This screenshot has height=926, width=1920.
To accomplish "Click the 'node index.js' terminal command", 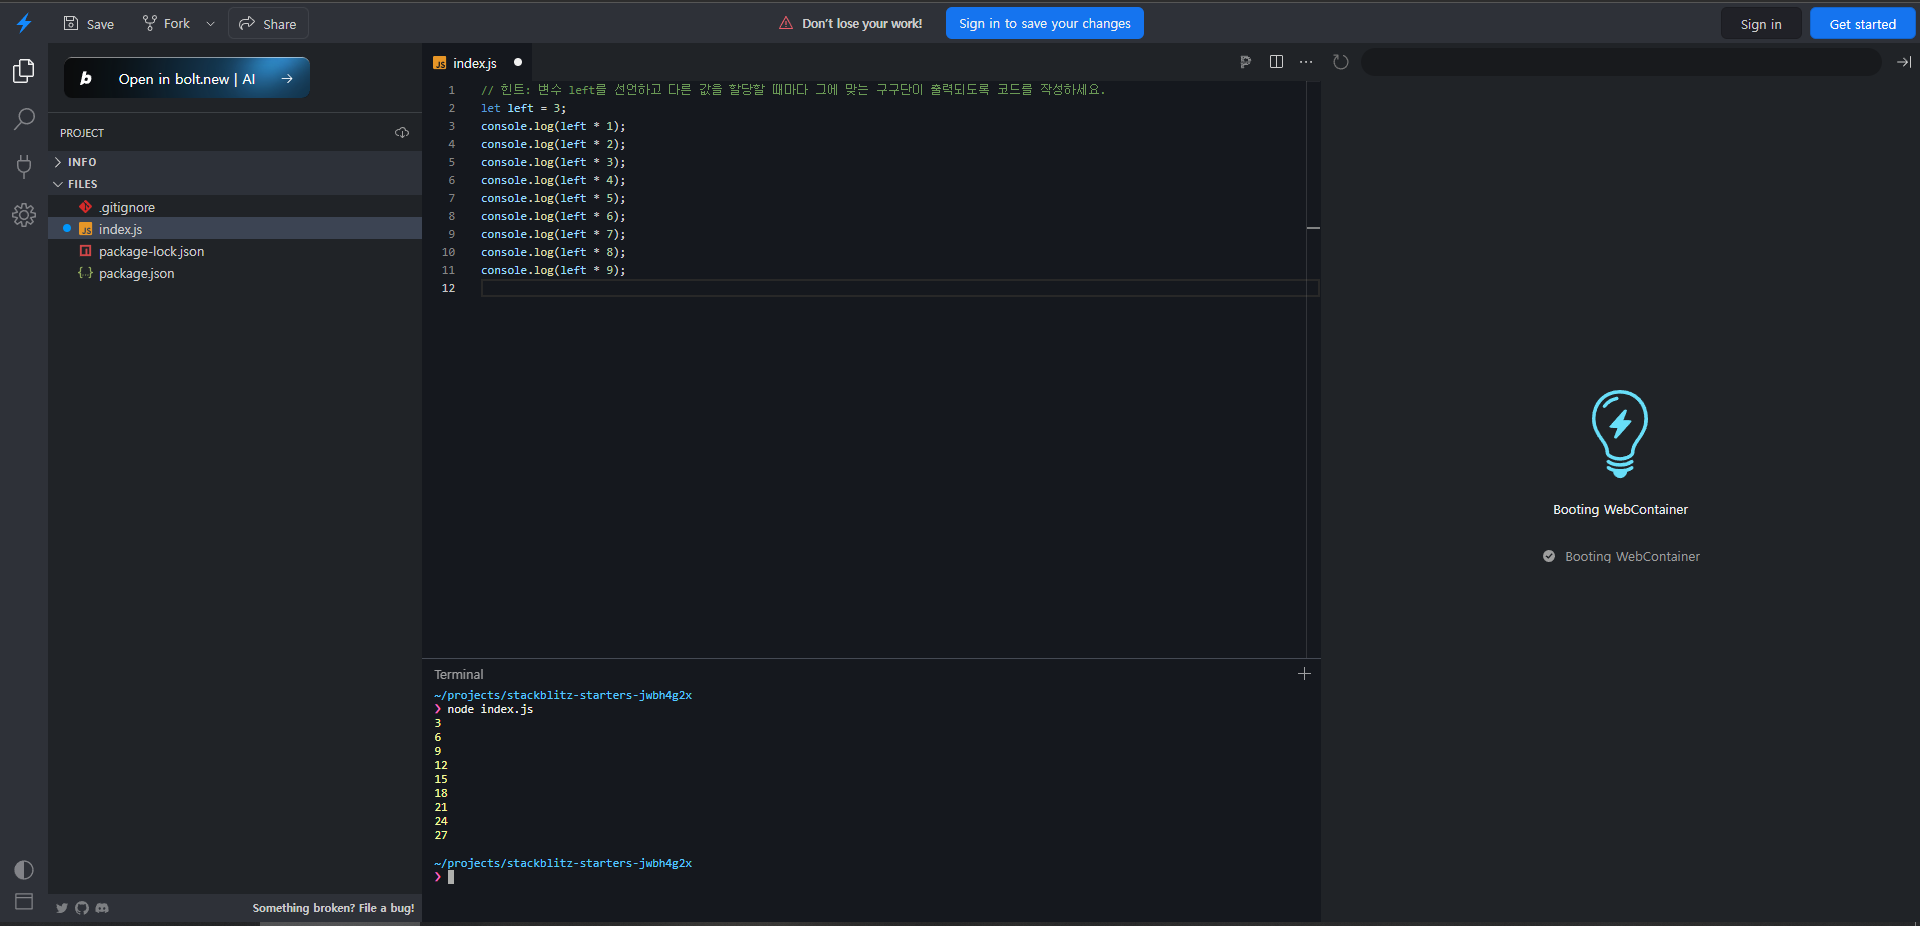I will point(490,709).
